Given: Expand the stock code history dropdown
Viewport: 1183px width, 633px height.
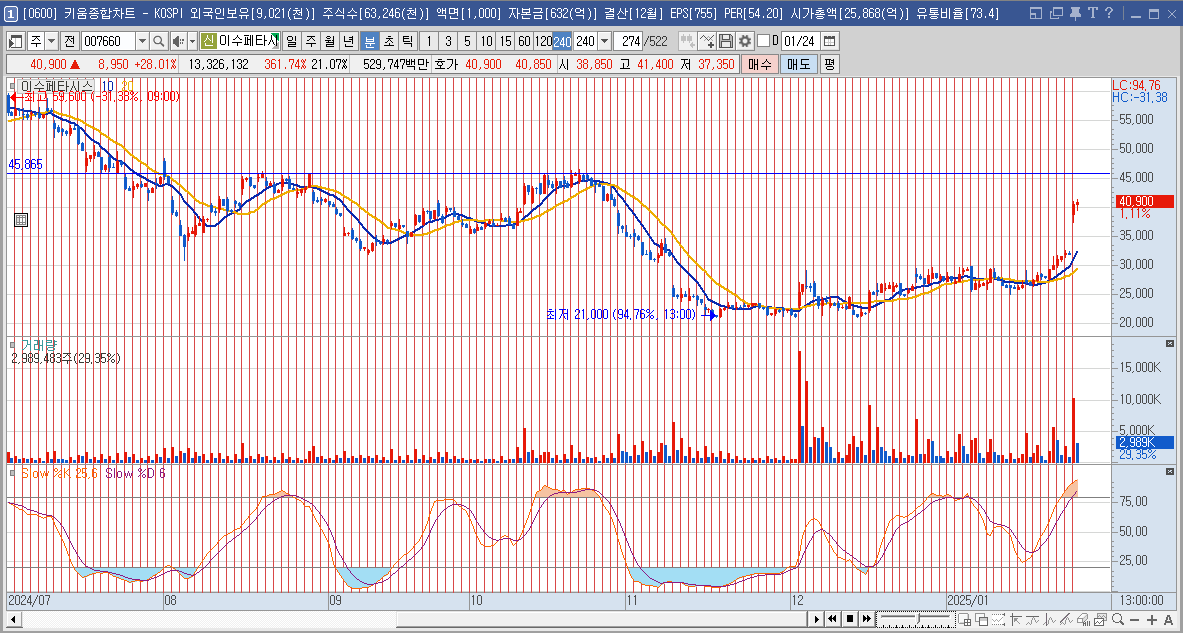Looking at the screenshot, I should click(142, 41).
